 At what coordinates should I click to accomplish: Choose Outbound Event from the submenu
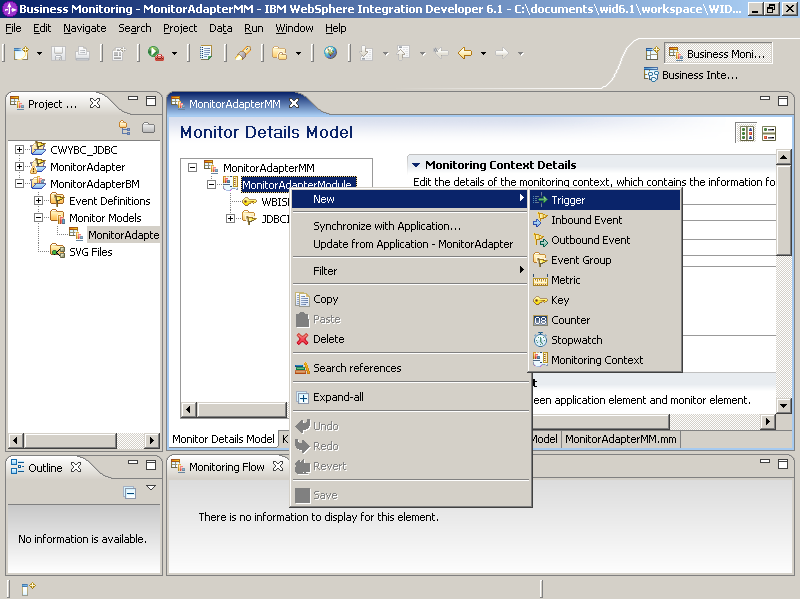coord(605,240)
